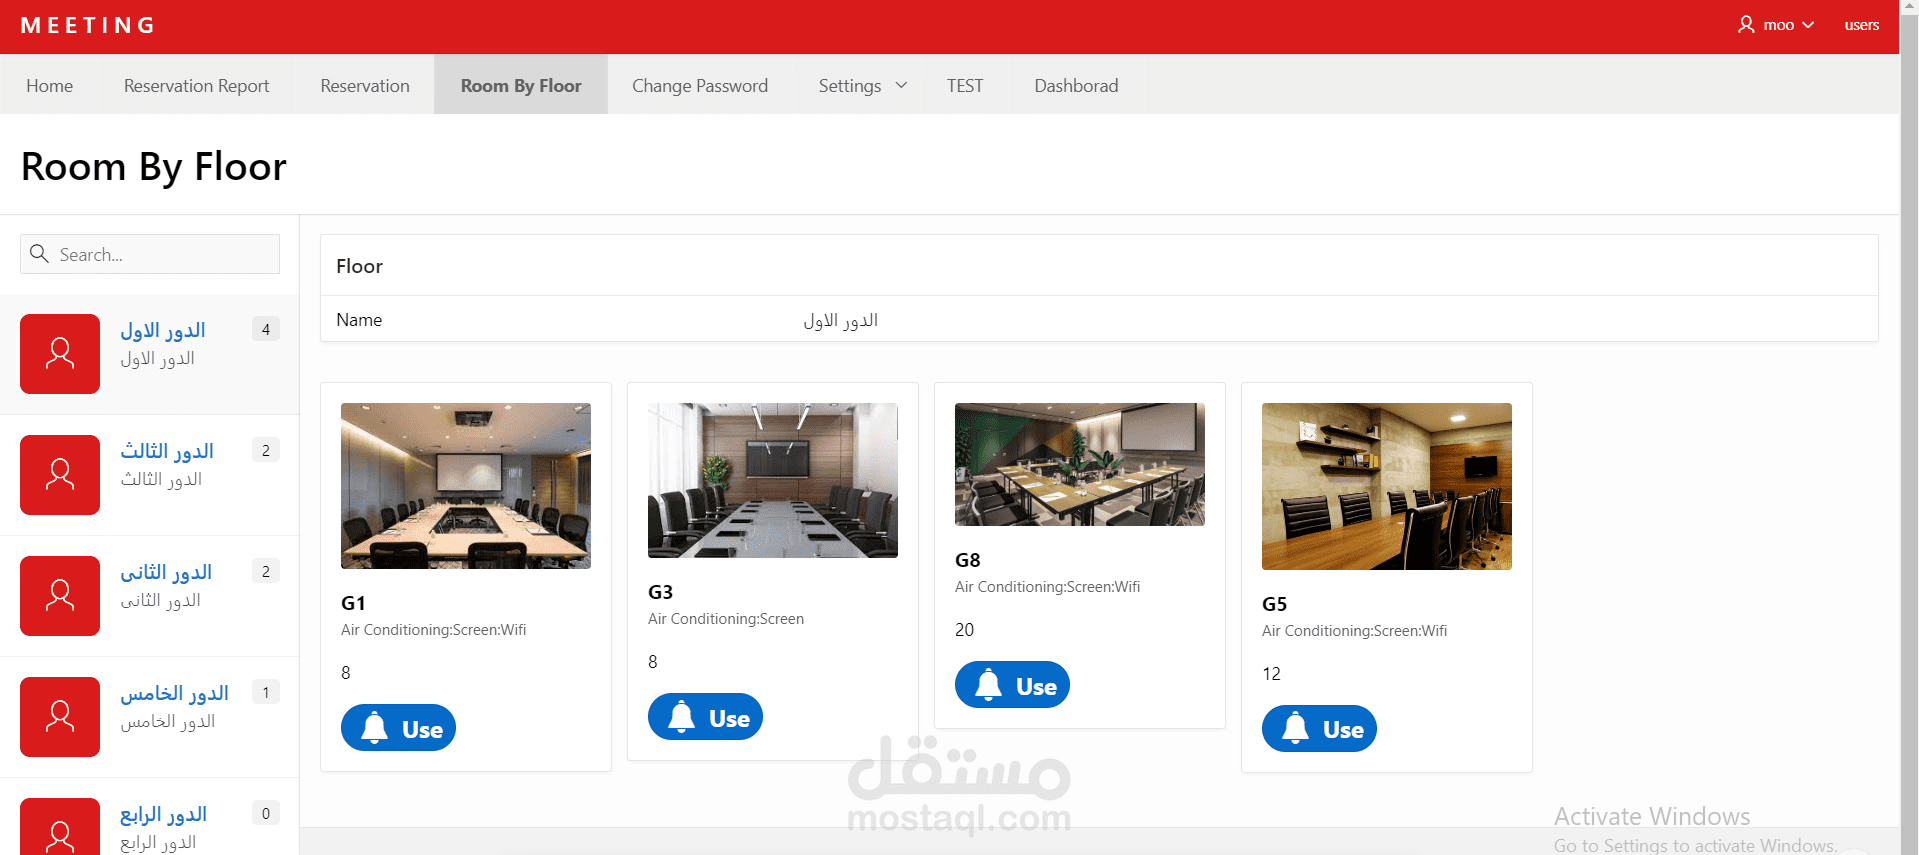Click the Use text for room G8

click(x=1036, y=687)
